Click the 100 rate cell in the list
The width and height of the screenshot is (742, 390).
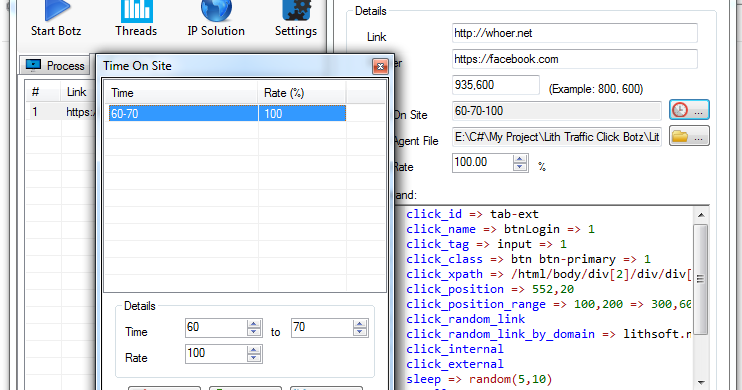(302, 114)
